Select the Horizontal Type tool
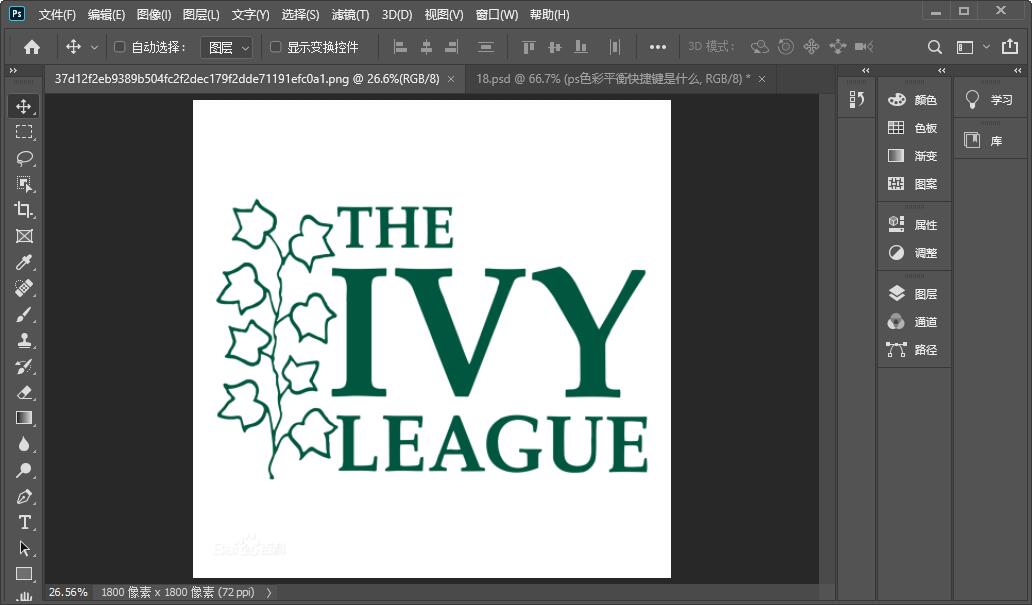 pyautogui.click(x=24, y=522)
